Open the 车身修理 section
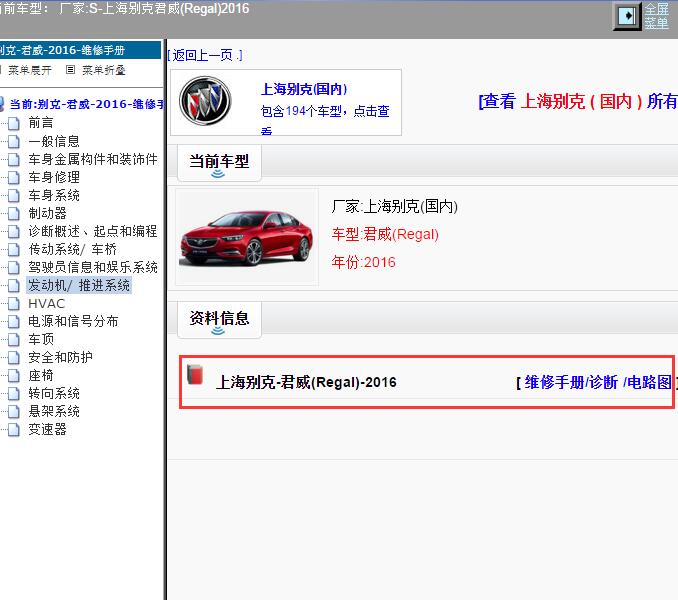This screenshot has width=678, height=600. (x=54, y=177)
